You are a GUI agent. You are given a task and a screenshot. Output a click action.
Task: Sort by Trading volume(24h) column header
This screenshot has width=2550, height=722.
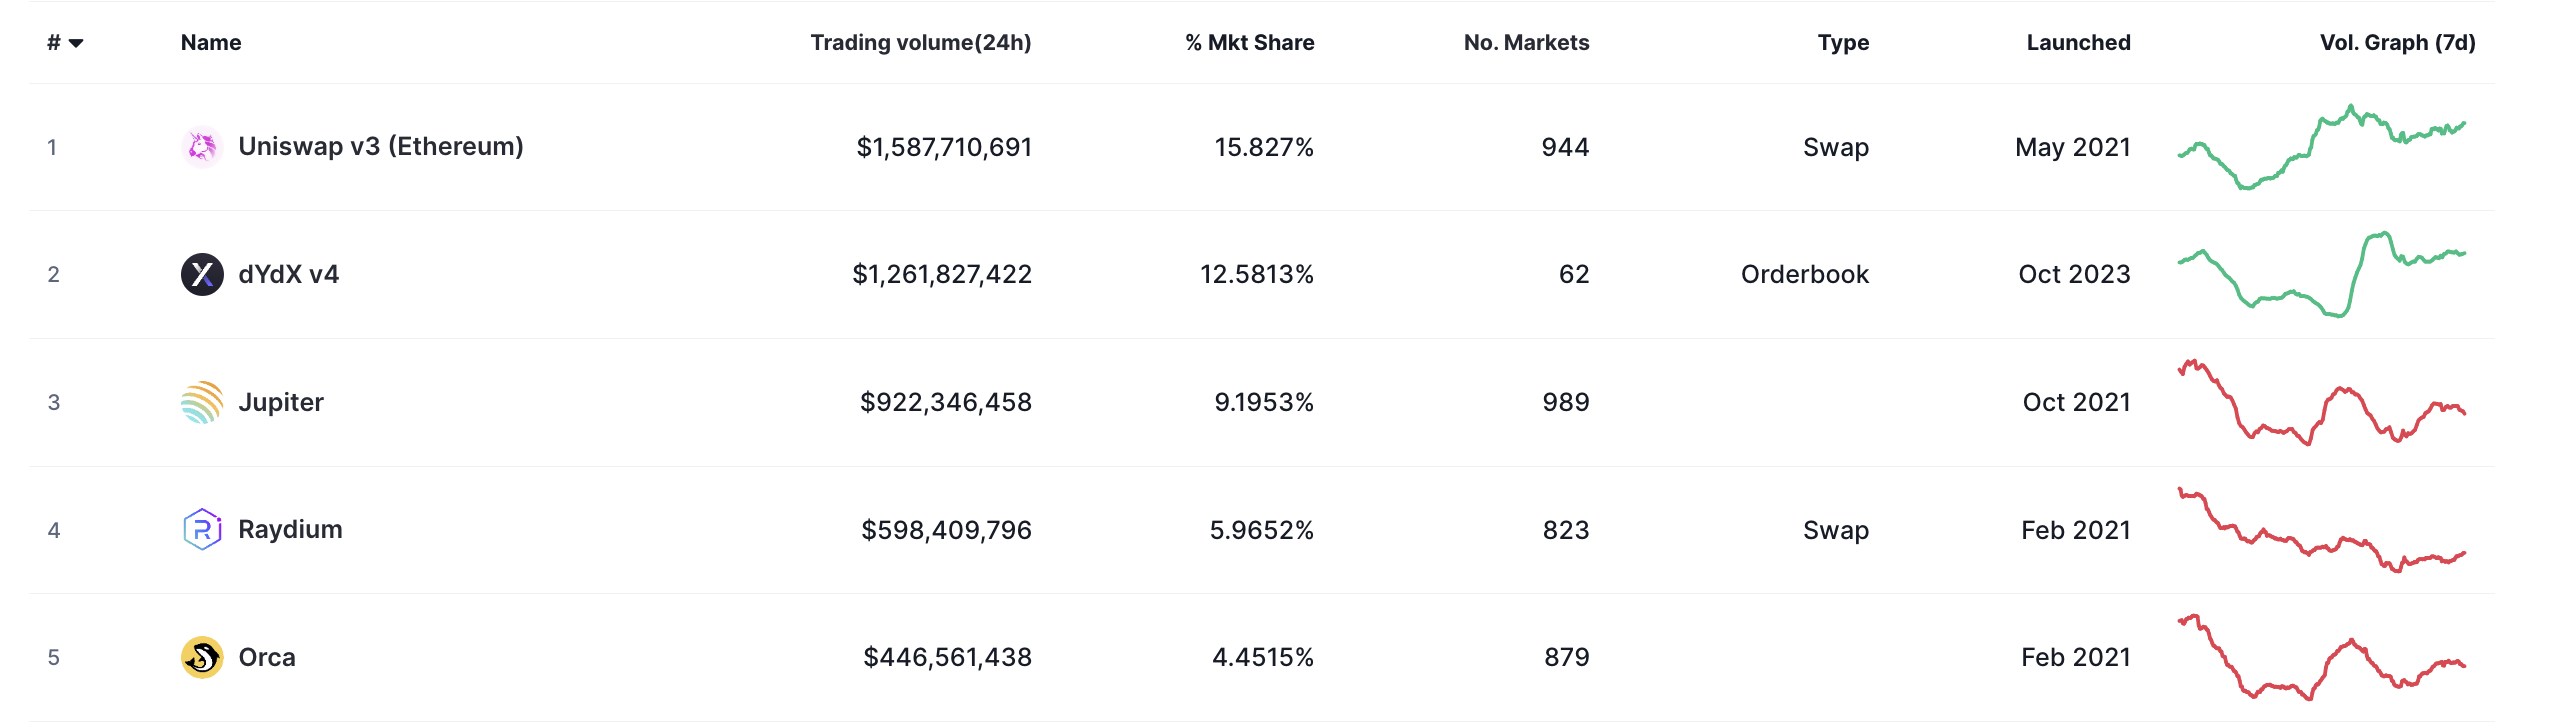pyautogui.click(x=920, y=43)
